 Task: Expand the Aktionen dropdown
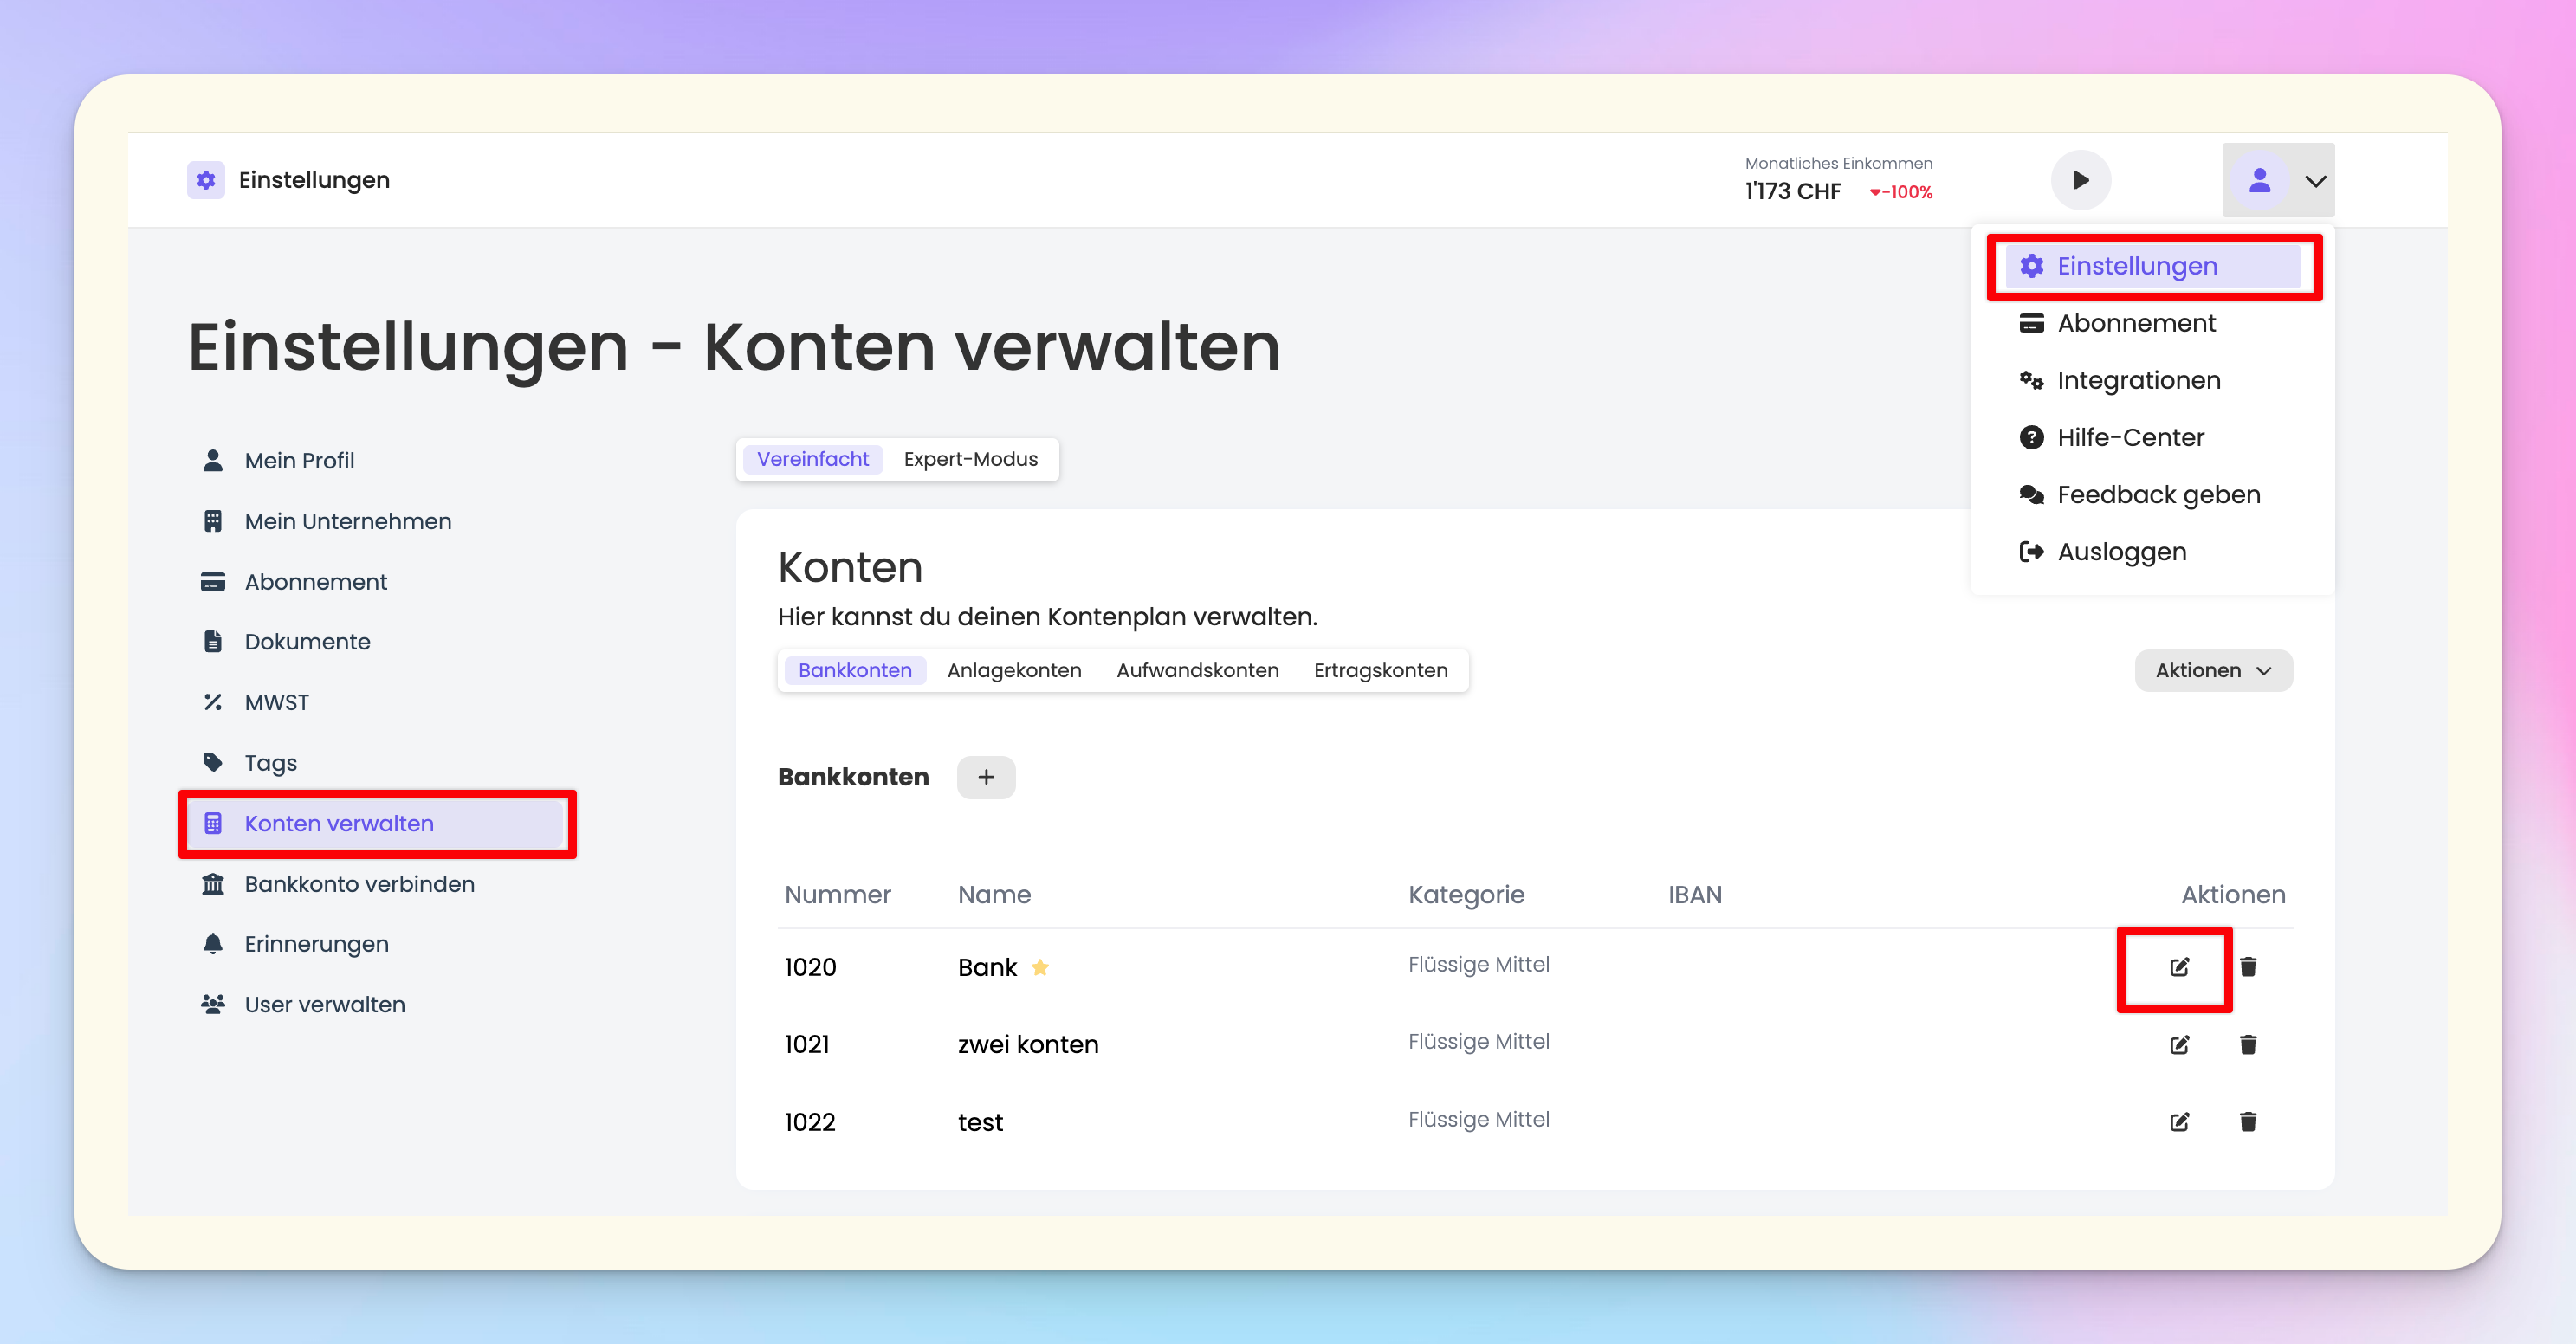click(x=2212, y=670)
